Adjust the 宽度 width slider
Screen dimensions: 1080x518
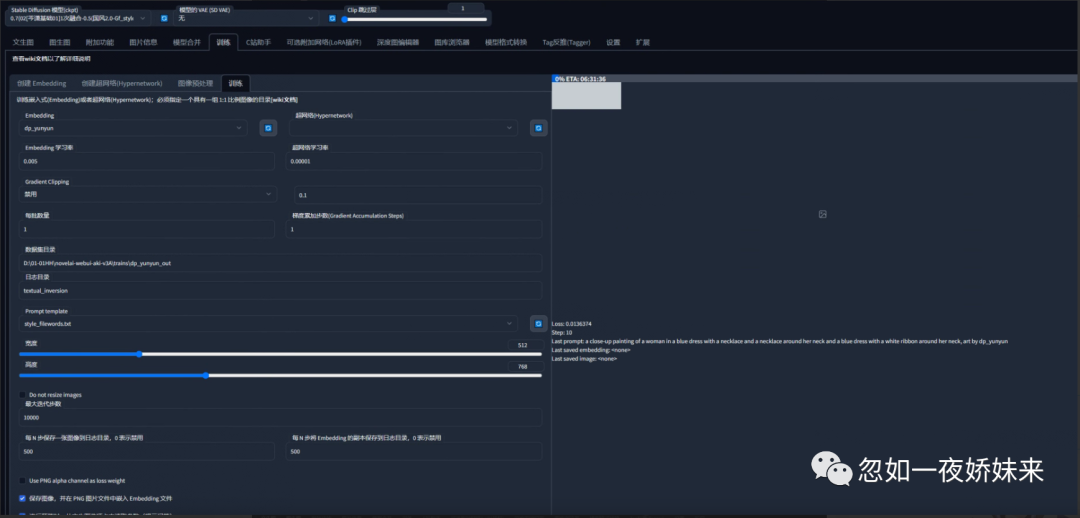[x=280, y=354]
